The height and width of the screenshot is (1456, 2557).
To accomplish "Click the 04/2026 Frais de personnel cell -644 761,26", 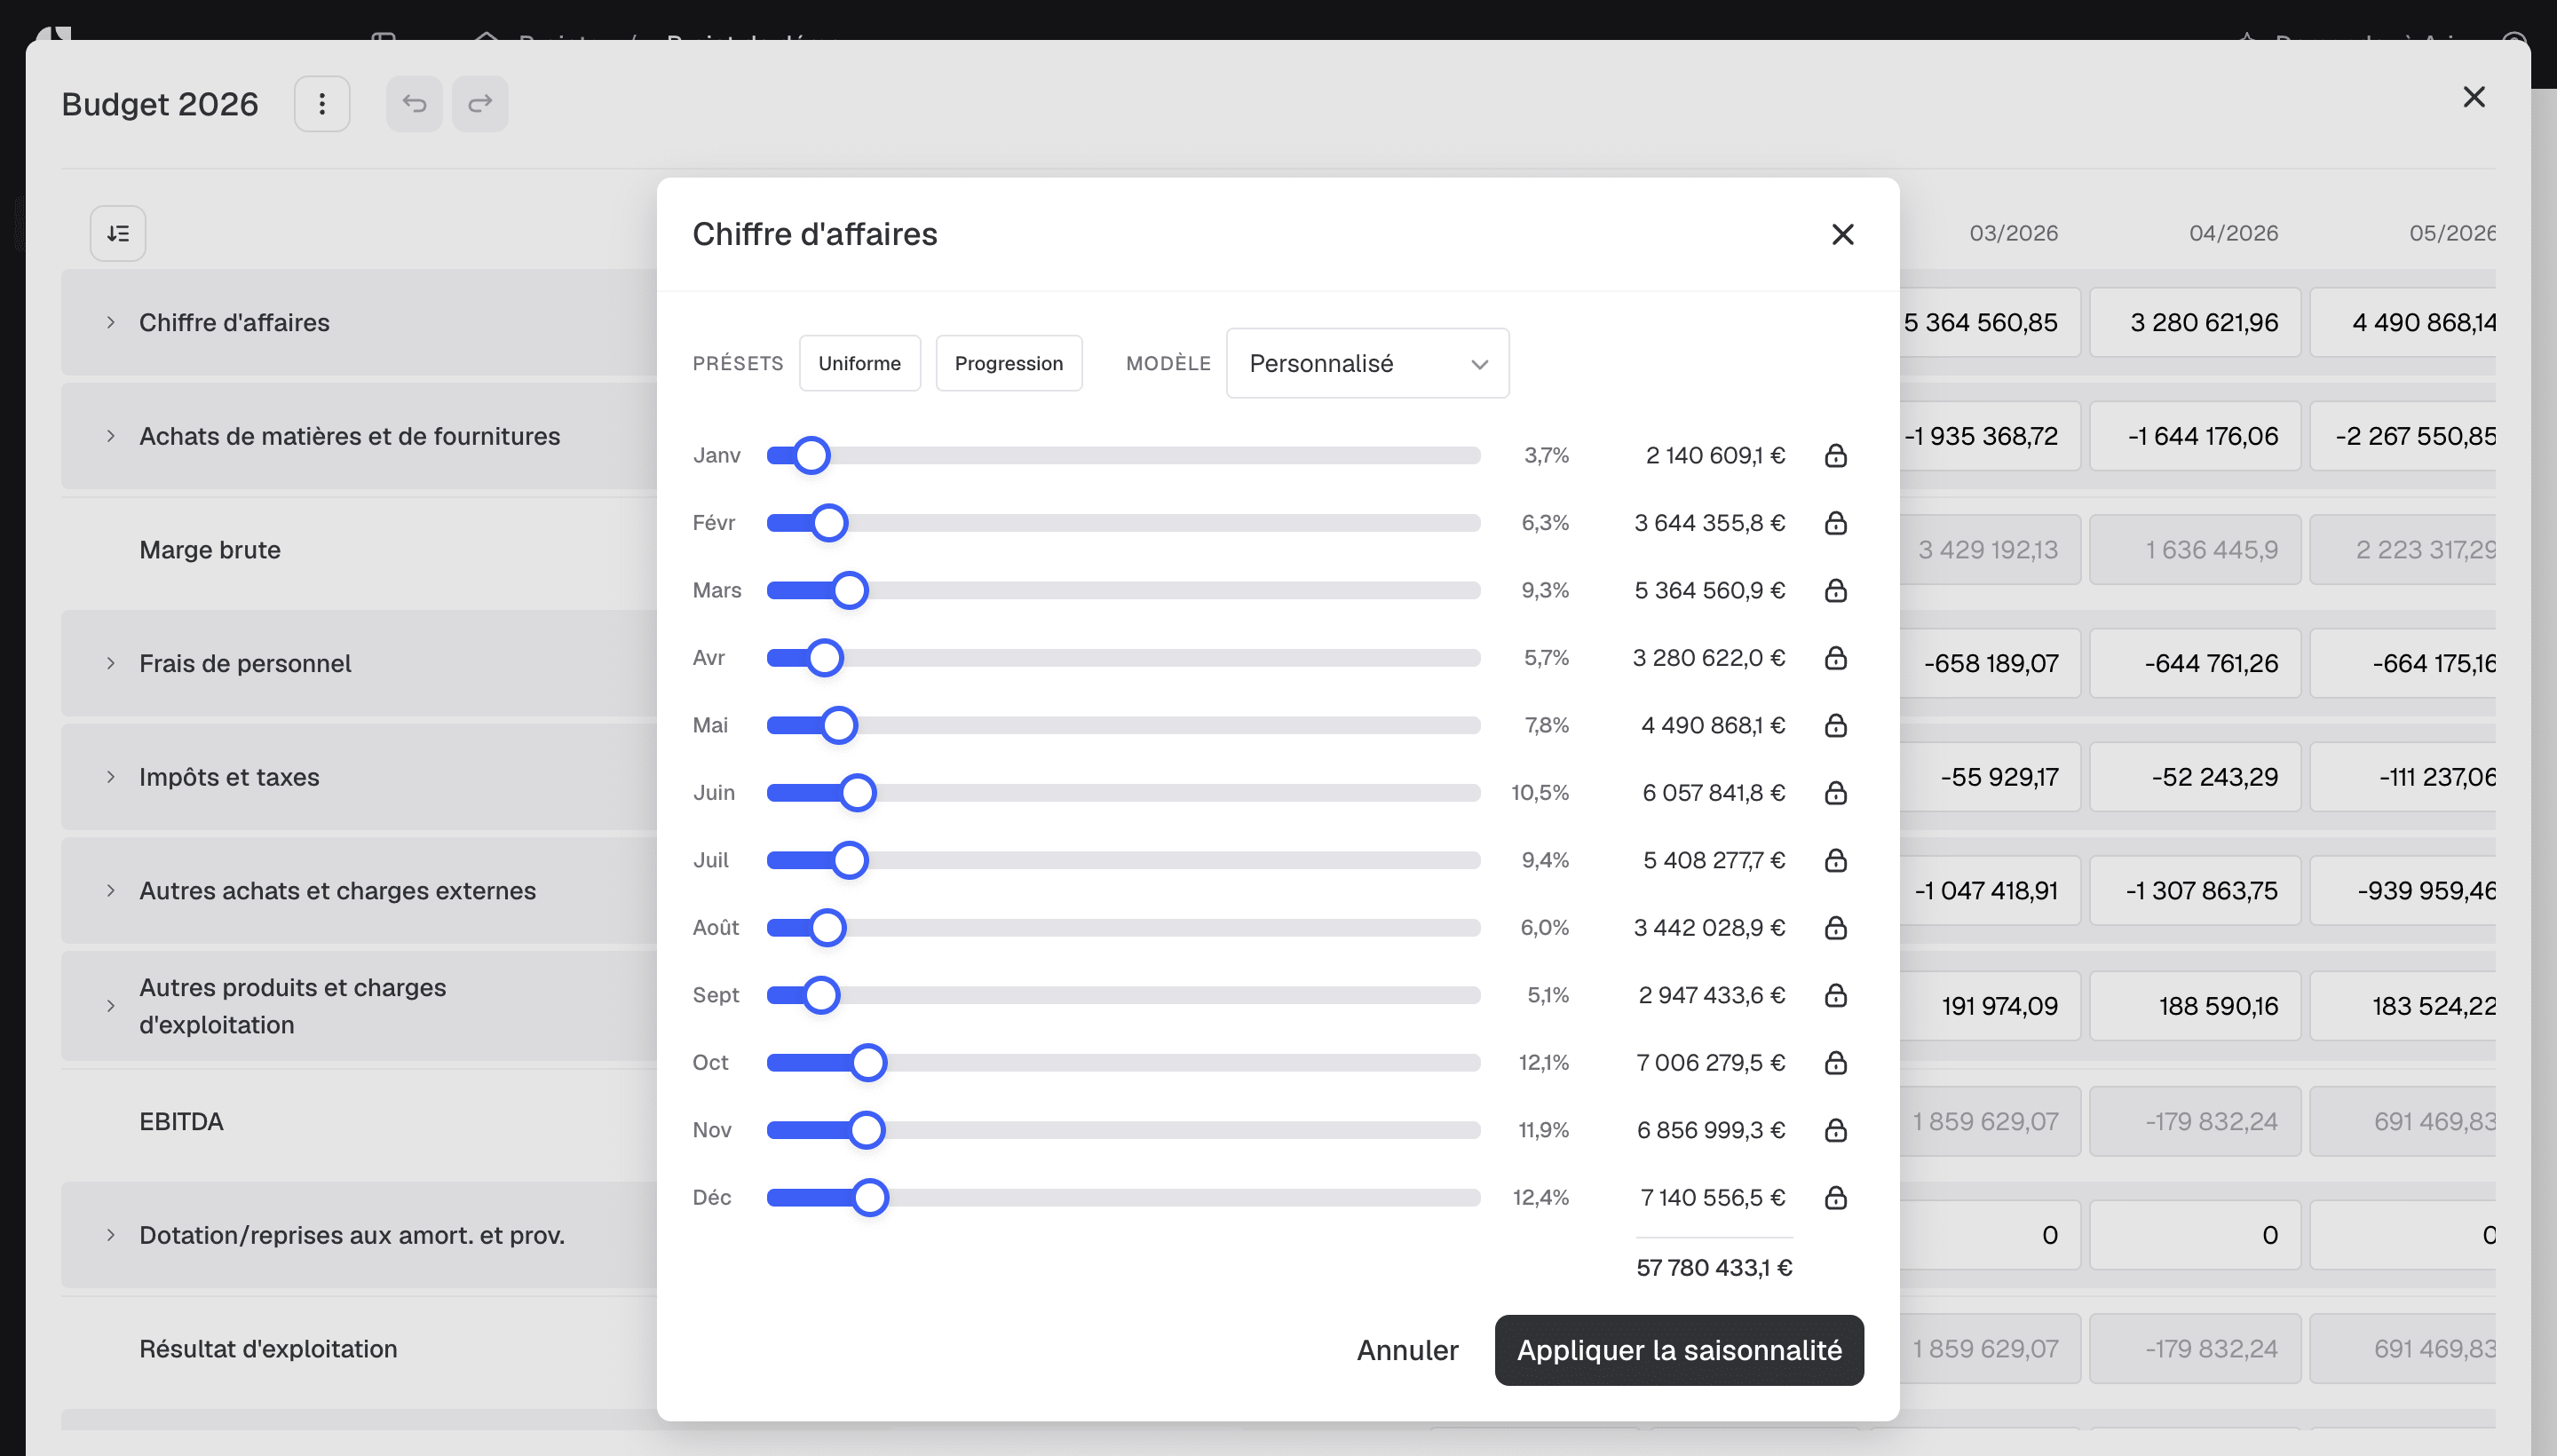I will pyautogui.click(x=2195, y=663).
